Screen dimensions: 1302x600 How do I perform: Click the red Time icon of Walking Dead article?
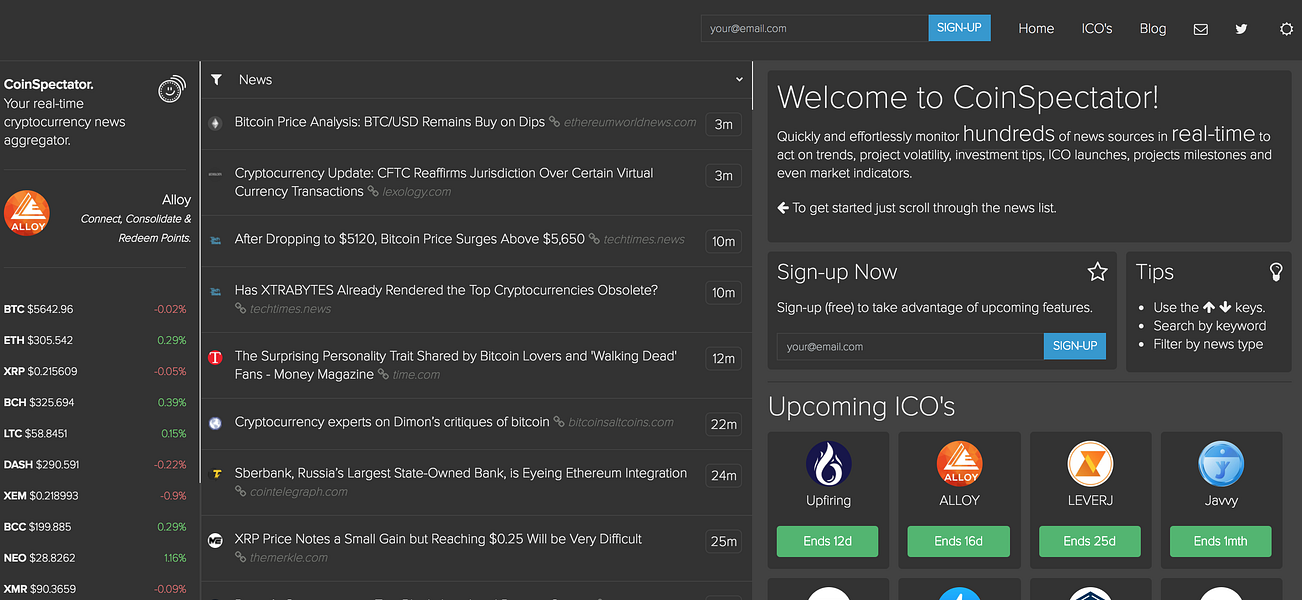click(x=215, y=357)
